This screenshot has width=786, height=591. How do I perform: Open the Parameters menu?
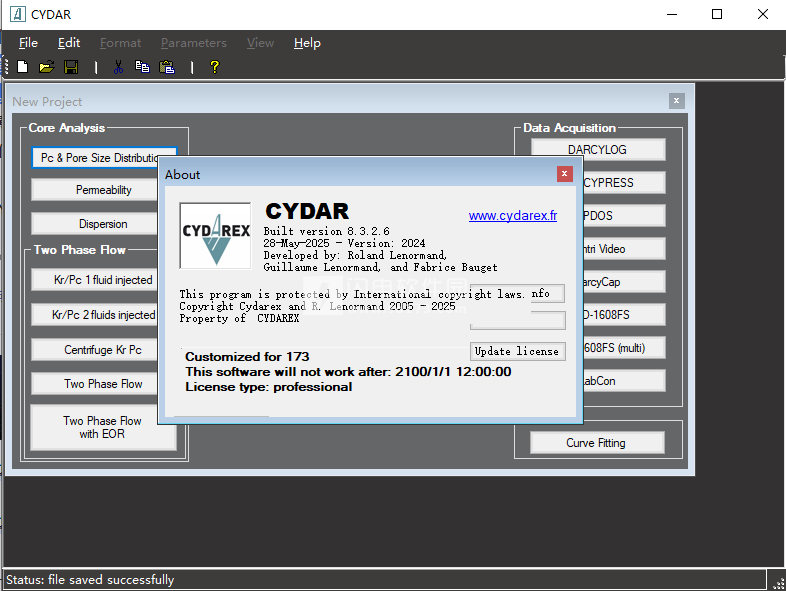coord(193,43)
